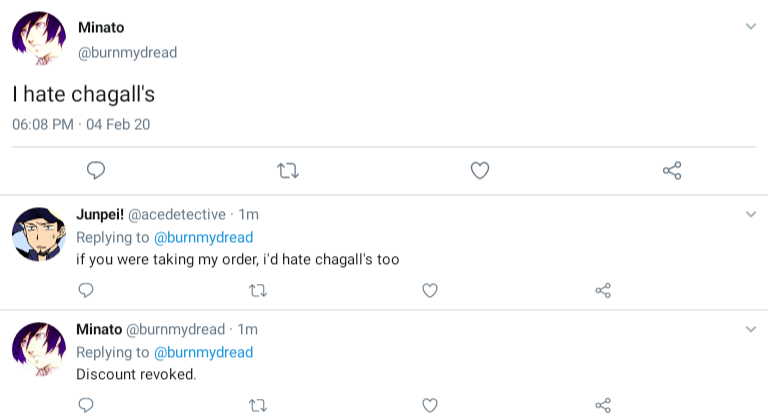The width and height of the screenshot is (768, 417).
Task: Share Junpei's reply tweet
Action: [x=603, y=290]
